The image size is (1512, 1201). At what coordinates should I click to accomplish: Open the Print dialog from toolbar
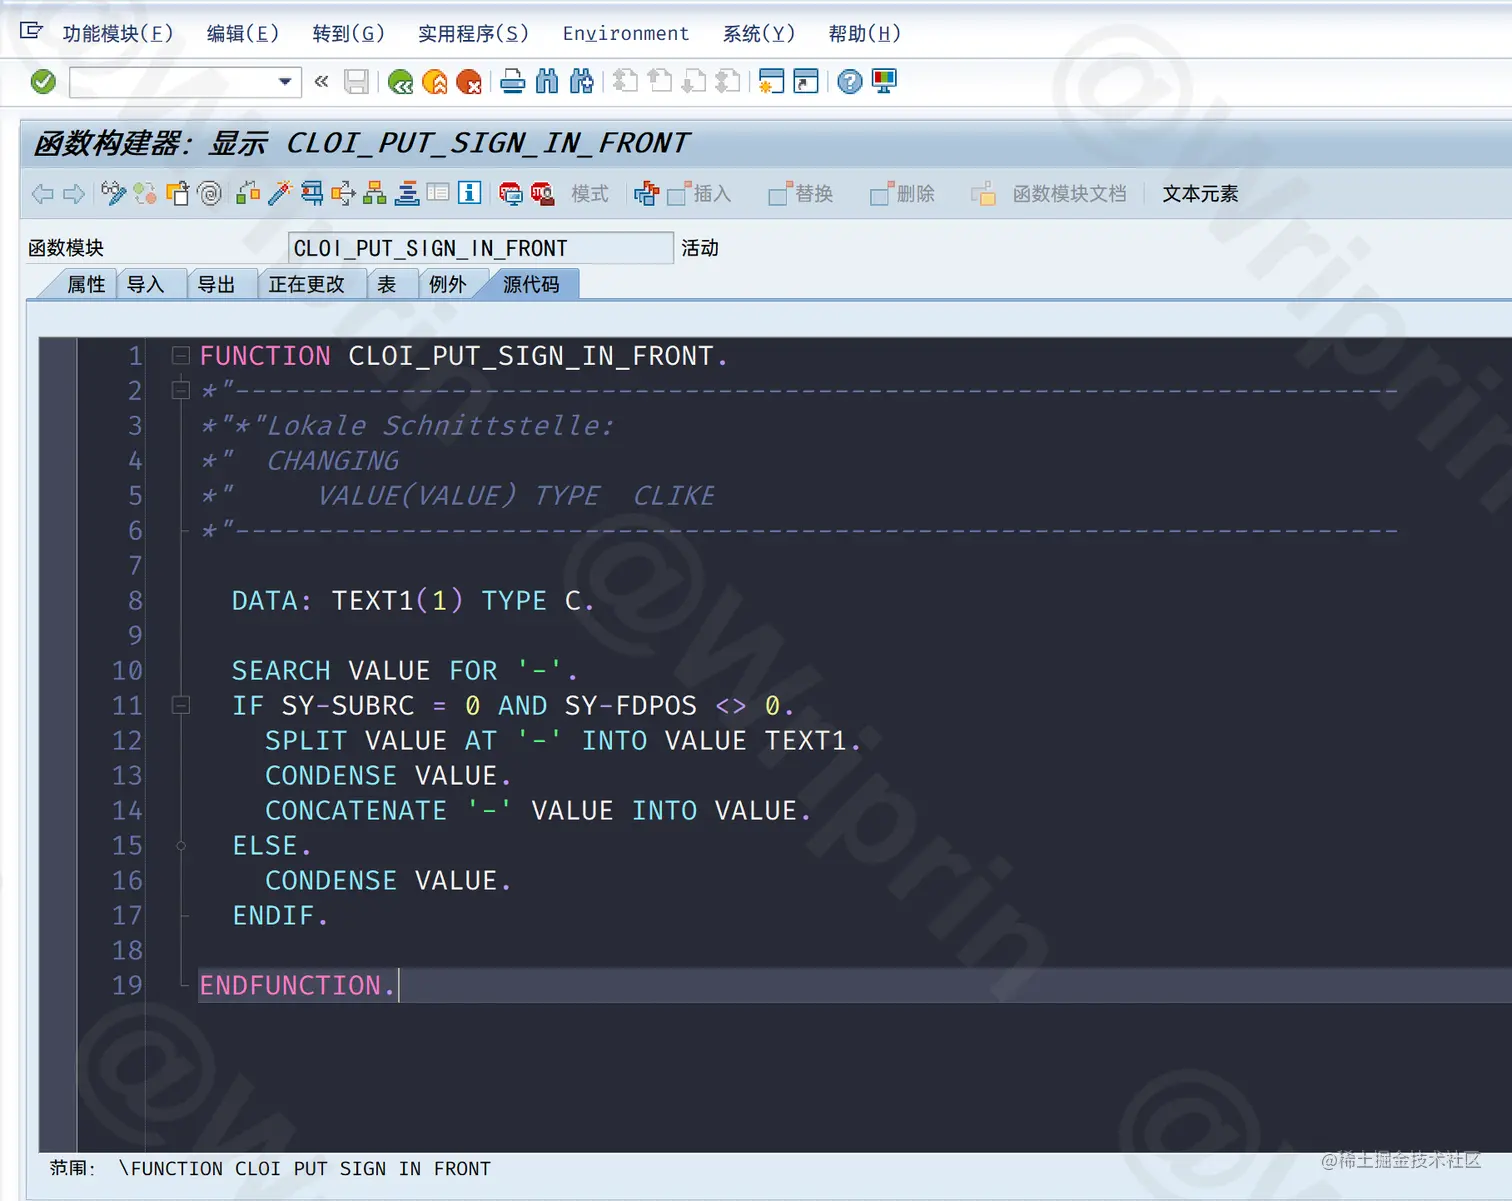(512, 82)
